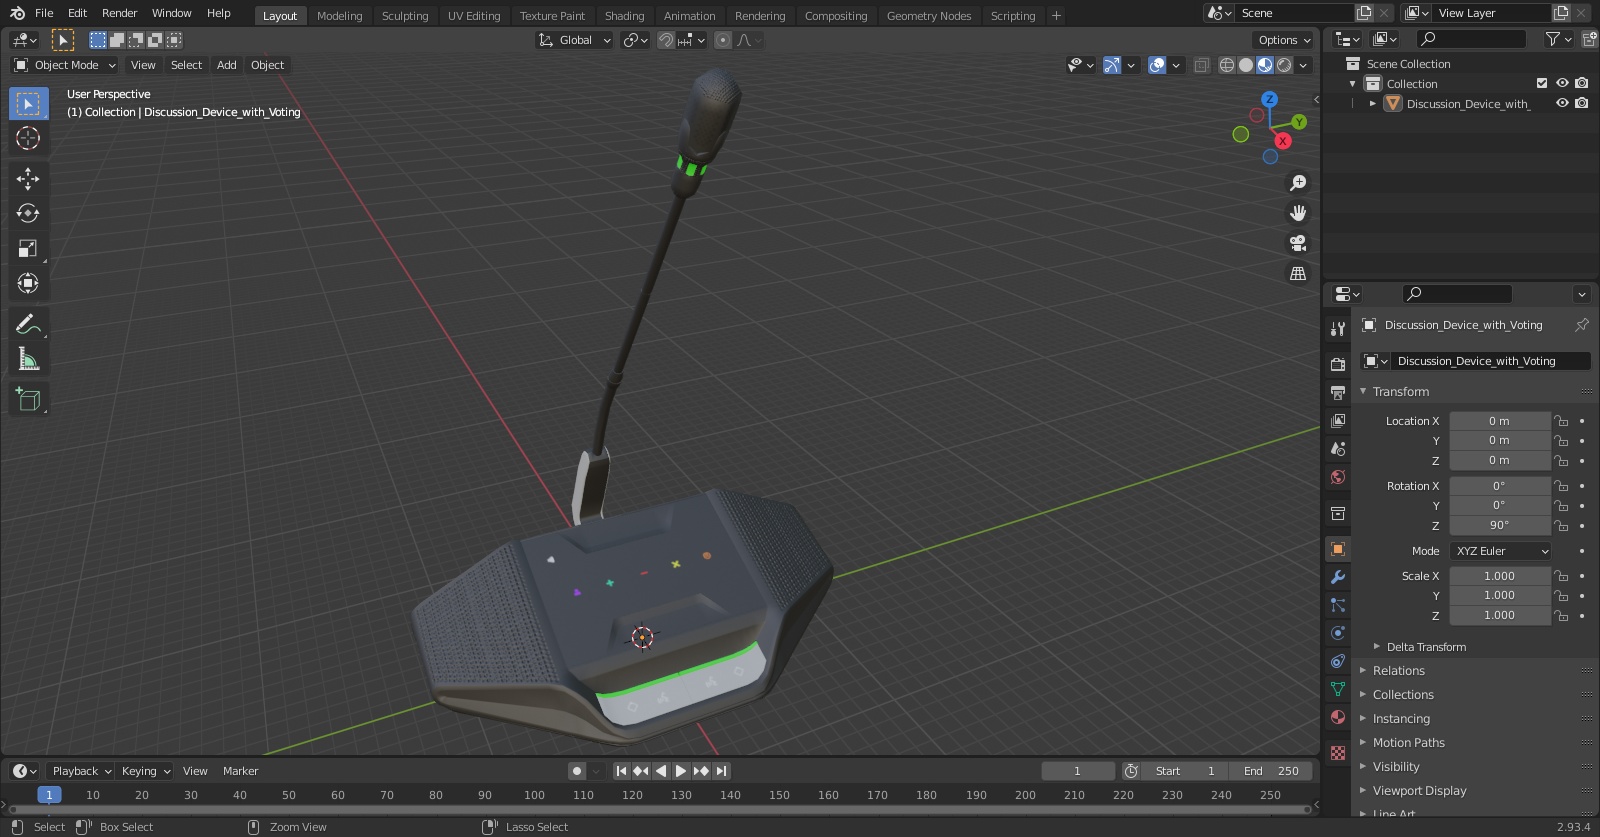This screenshot has width=1600, height=837.
Task: Jump to the animation end frame
Action: pyautogui.click(x=721, y=771)
